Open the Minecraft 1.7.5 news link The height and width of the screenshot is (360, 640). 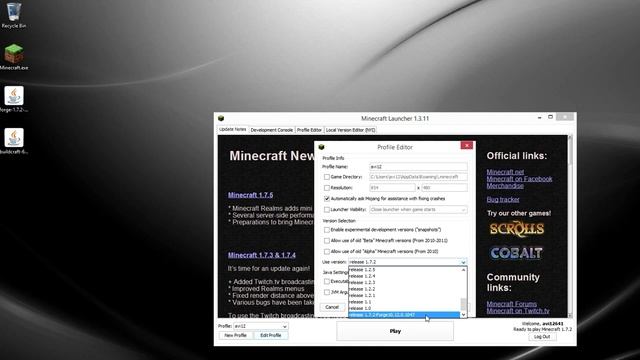(x=250, y=195)
